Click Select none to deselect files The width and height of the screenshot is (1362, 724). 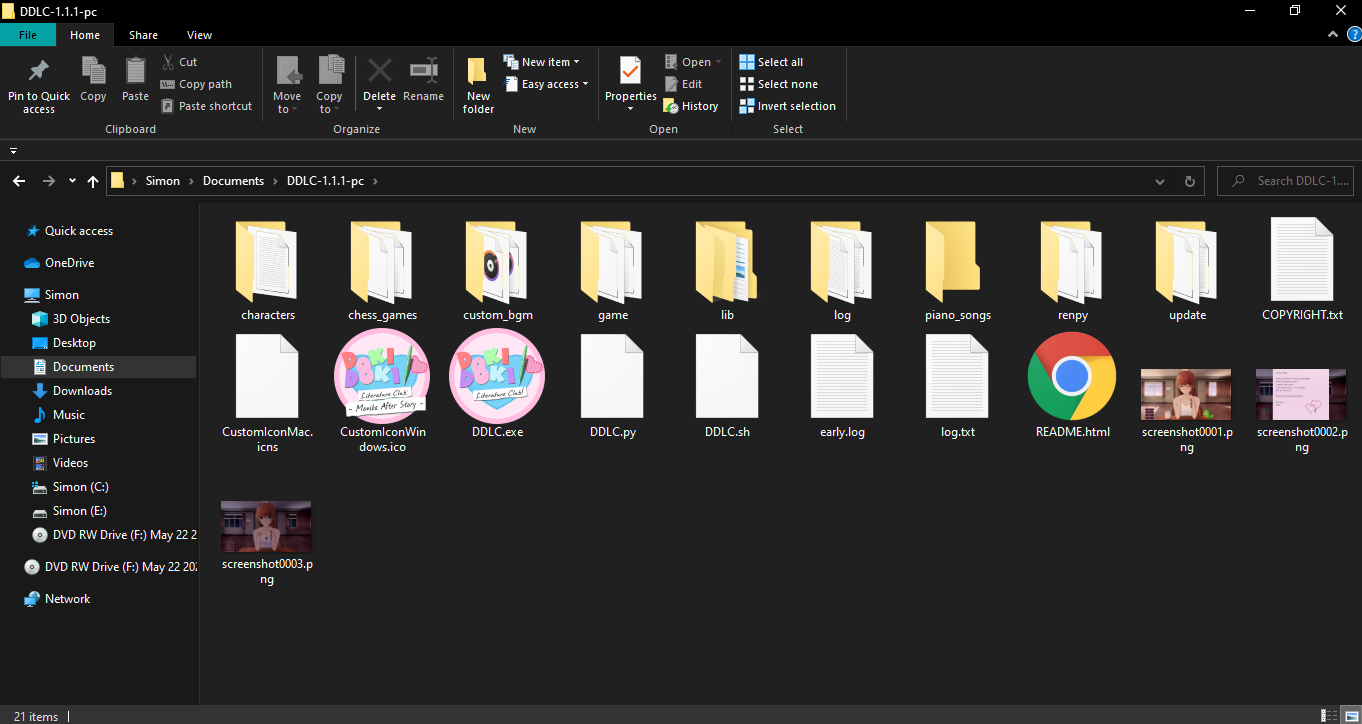point(779,83)
